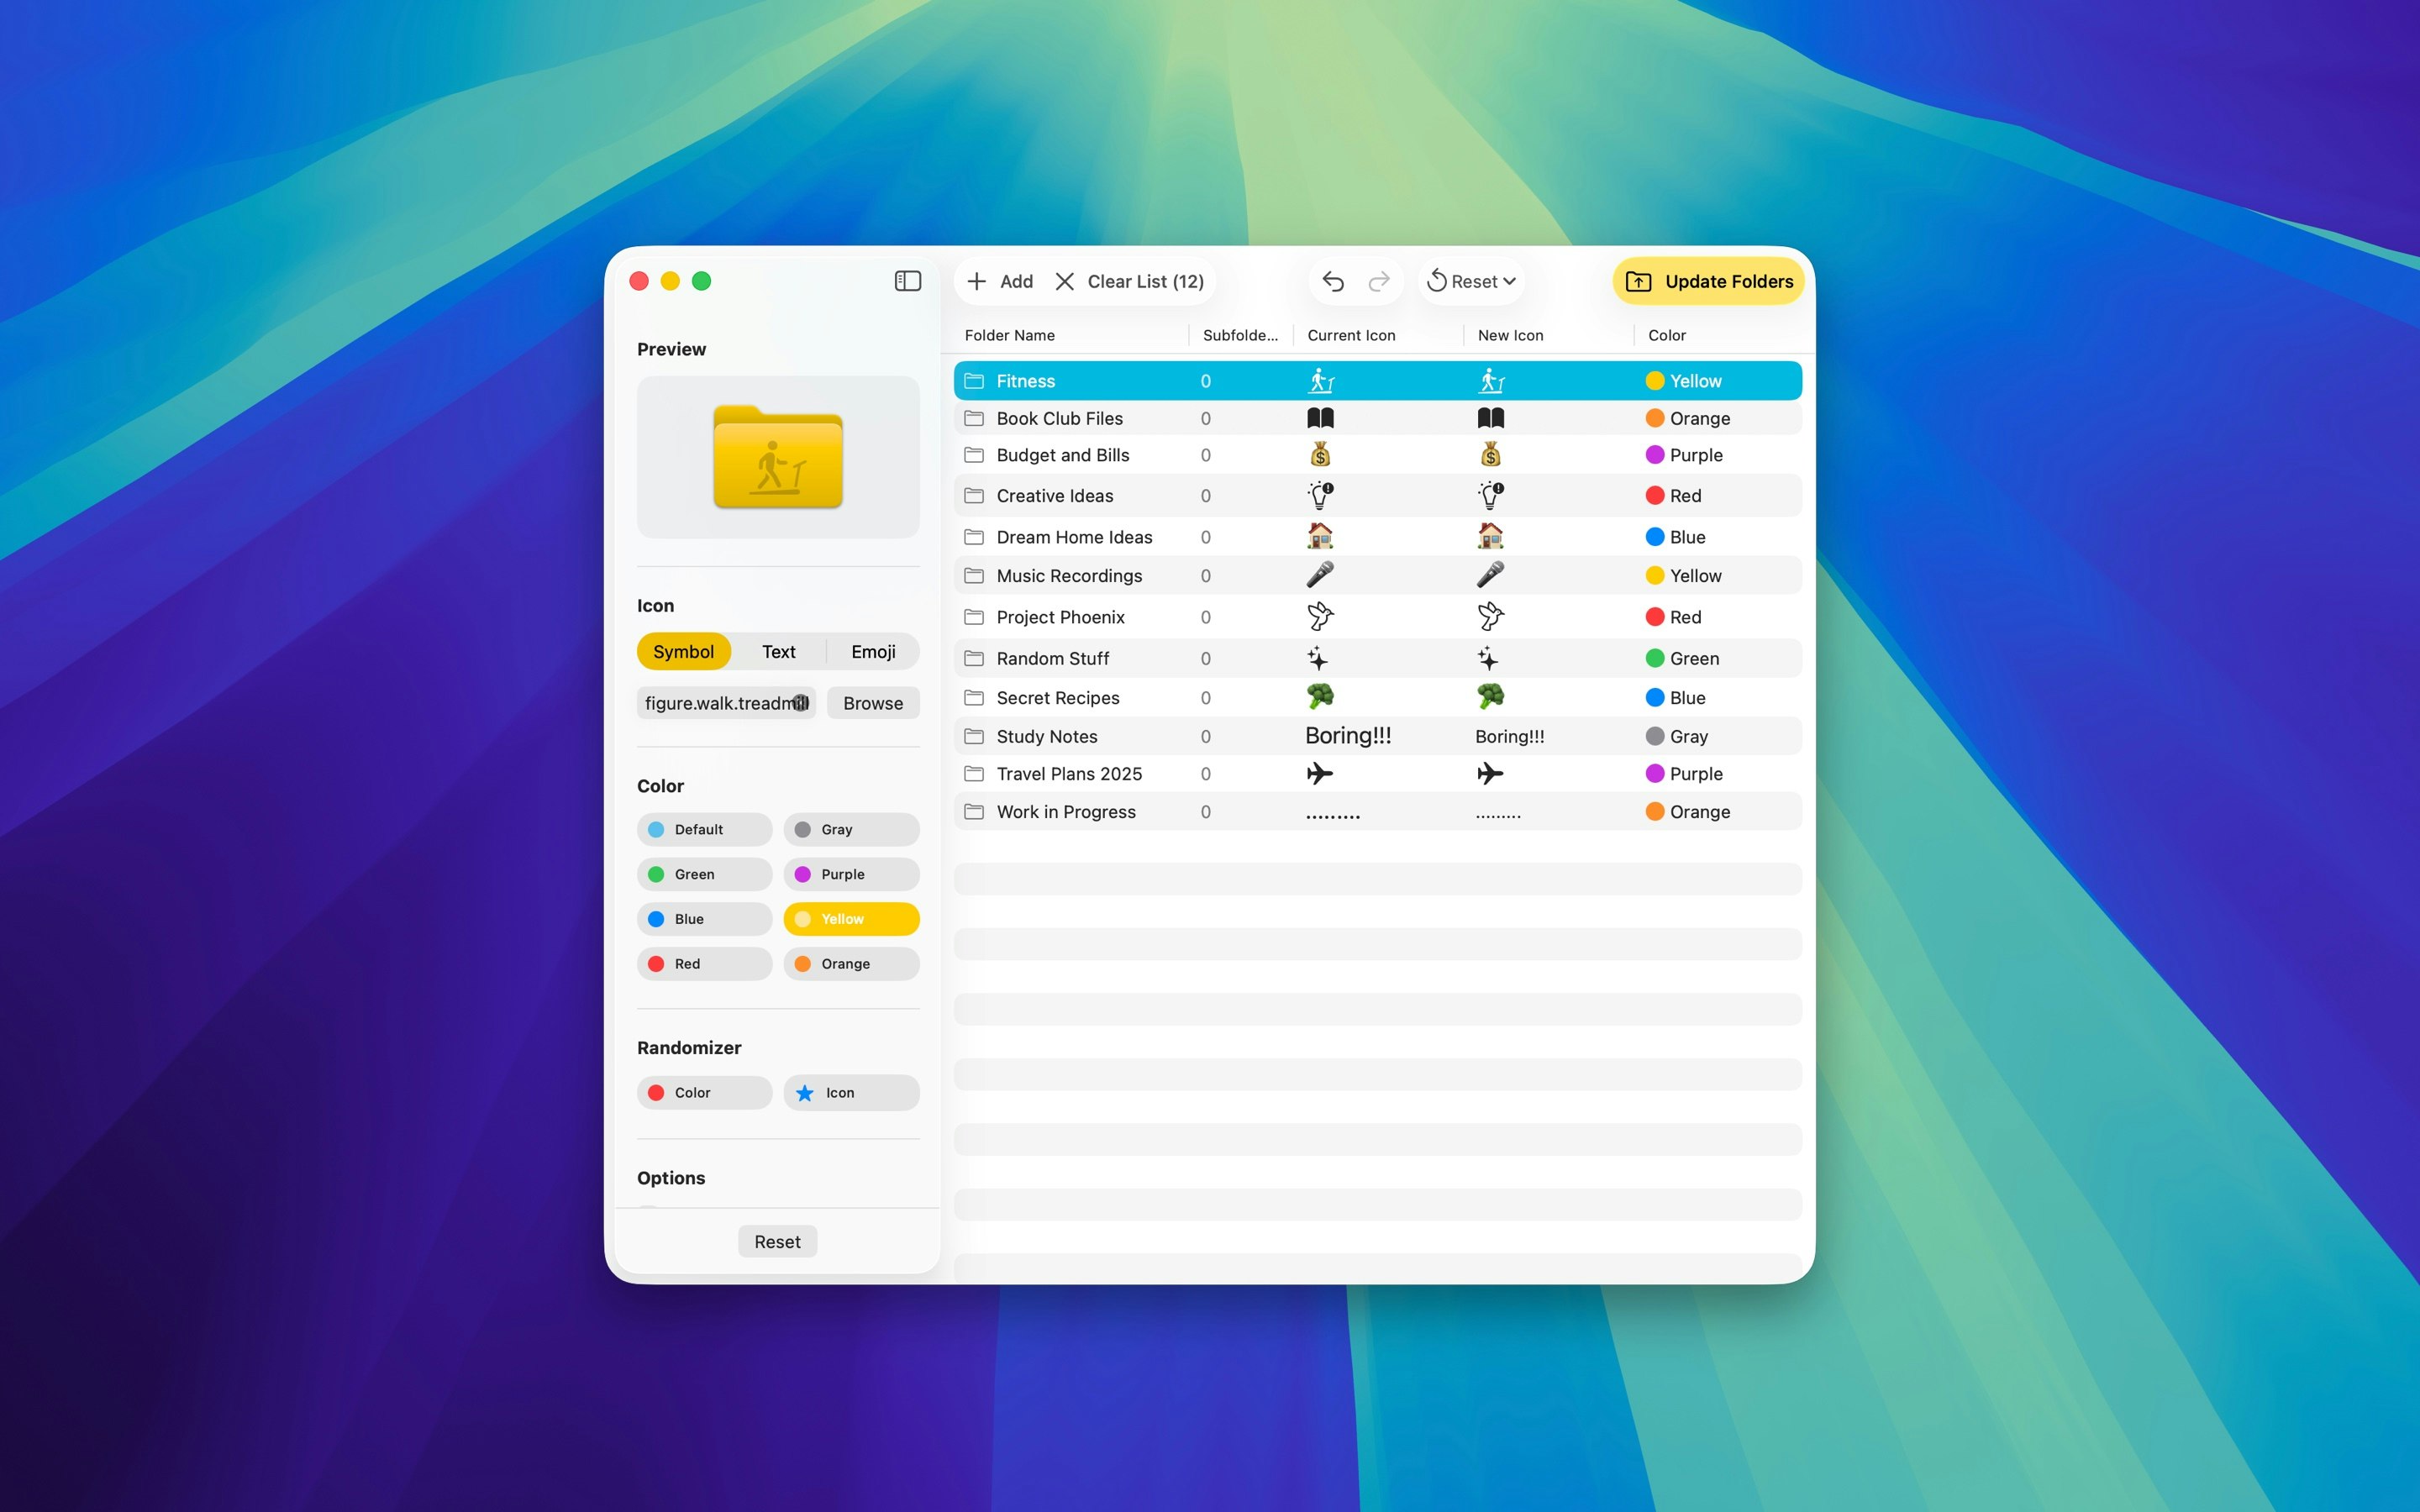2420x1512 pixels.
Task: Switch to the Emoji icon tab
Action: pos(872,651)
